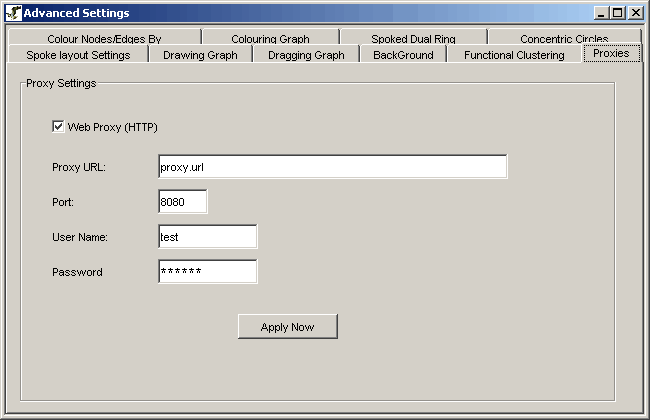Click the User Name input box

207,237
